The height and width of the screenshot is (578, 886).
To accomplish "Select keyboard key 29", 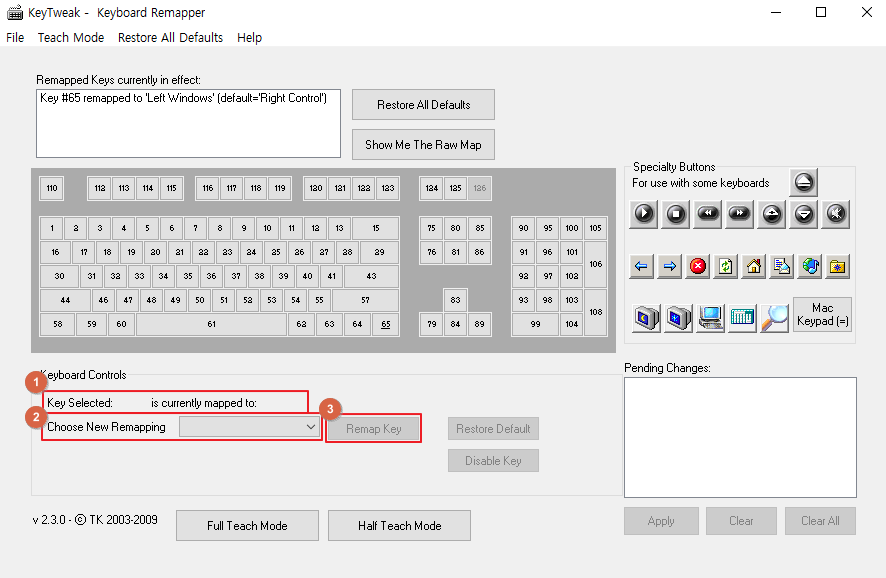I will pyautogui.click(x=379, y=252).
